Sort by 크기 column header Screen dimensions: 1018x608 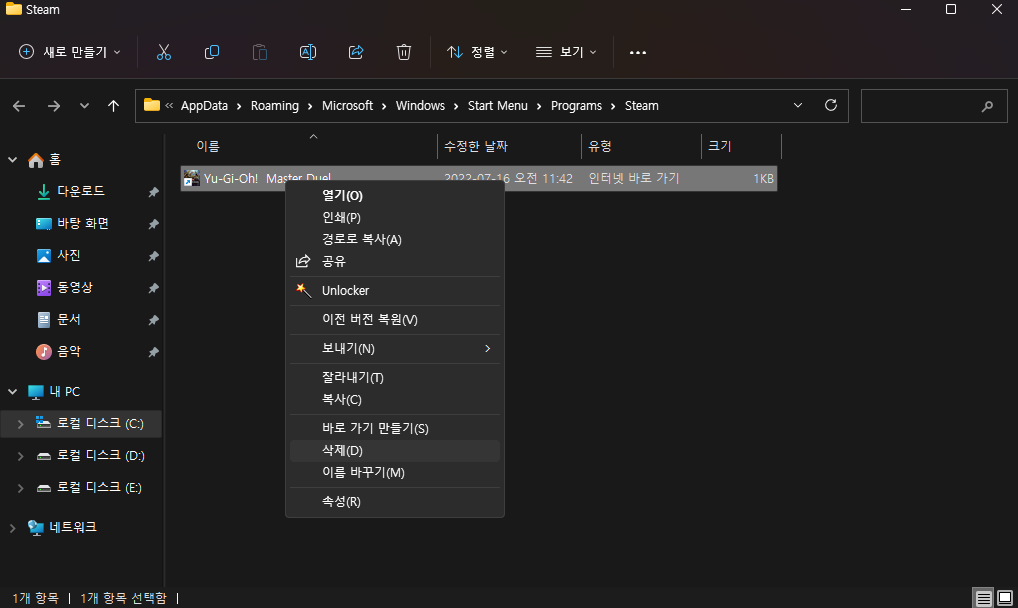pos(741,146)
